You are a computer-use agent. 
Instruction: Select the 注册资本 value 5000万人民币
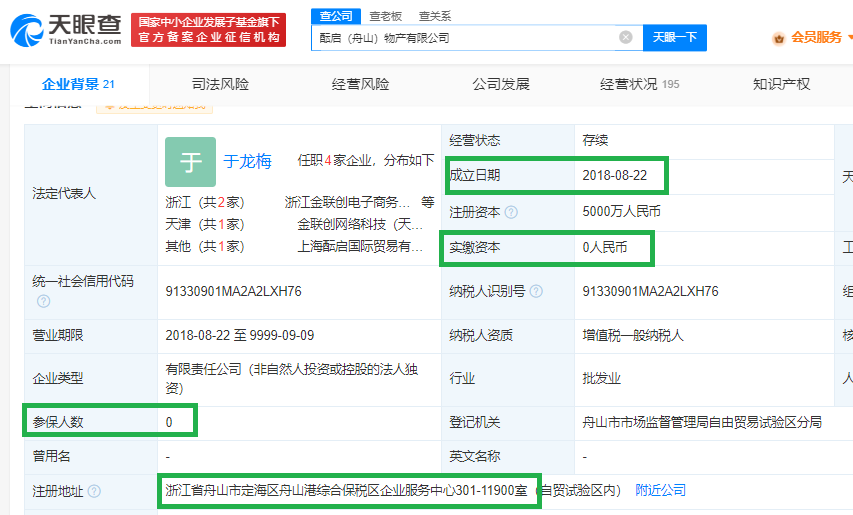(x=621, y=212)
